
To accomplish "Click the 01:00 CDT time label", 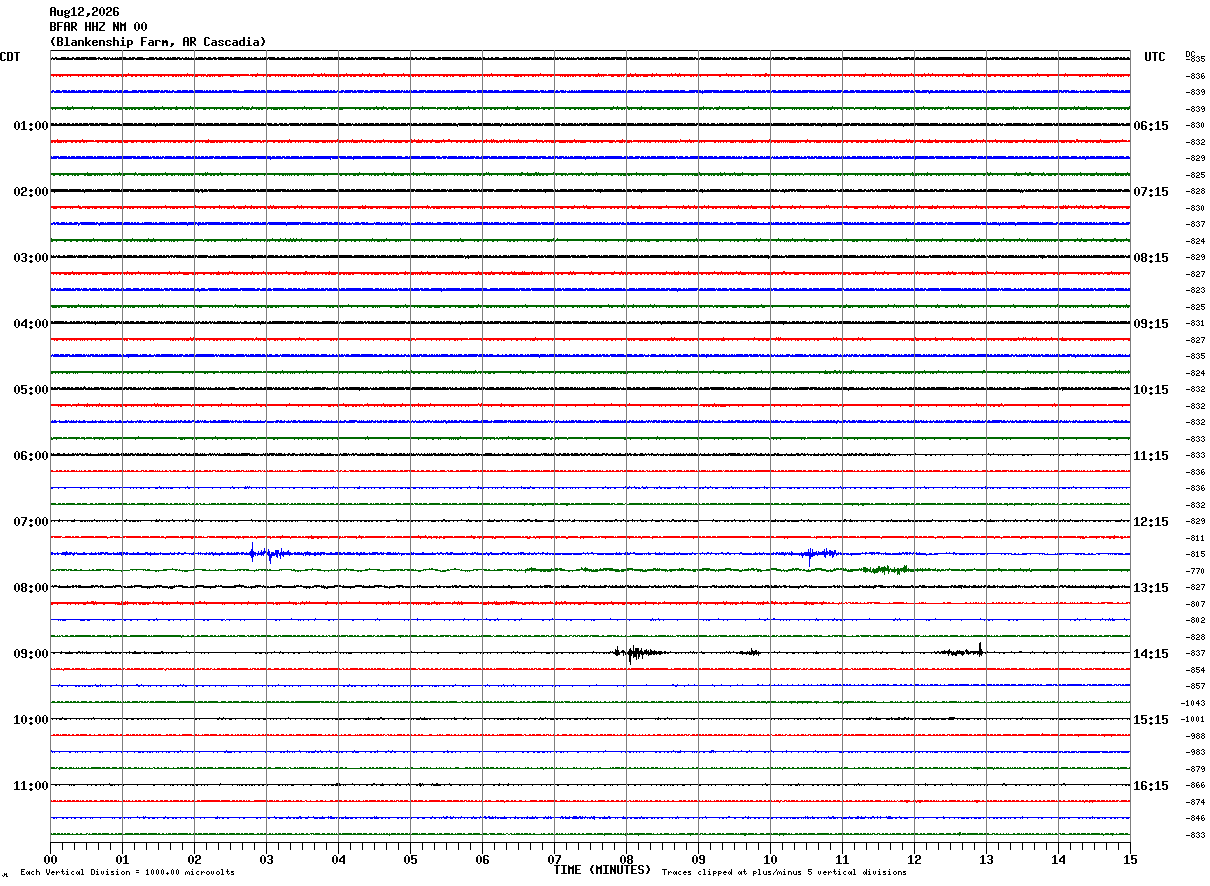I will tap(30, 126).
